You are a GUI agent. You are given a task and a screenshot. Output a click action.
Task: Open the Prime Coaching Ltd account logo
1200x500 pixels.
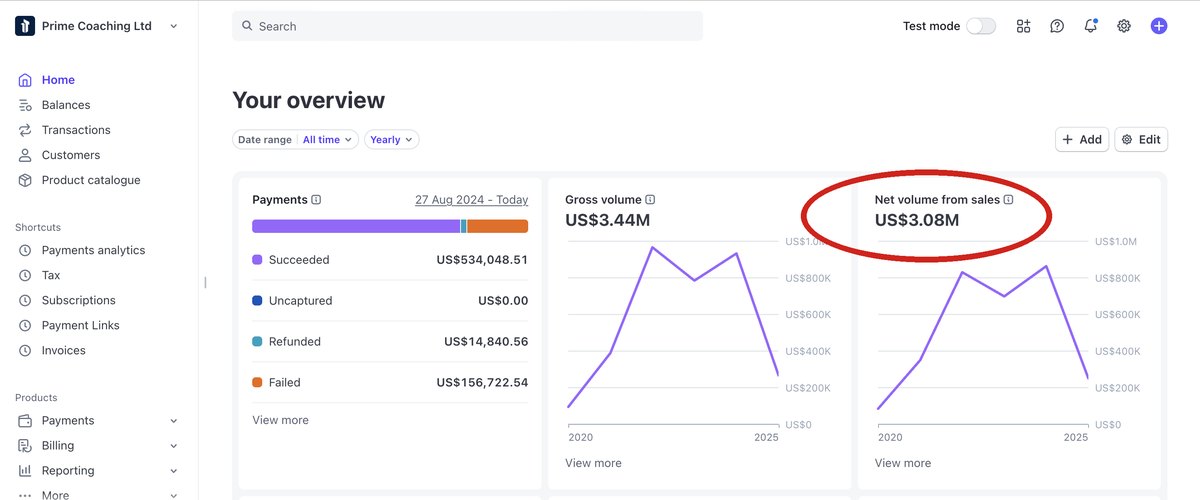(x=25, y=26)
